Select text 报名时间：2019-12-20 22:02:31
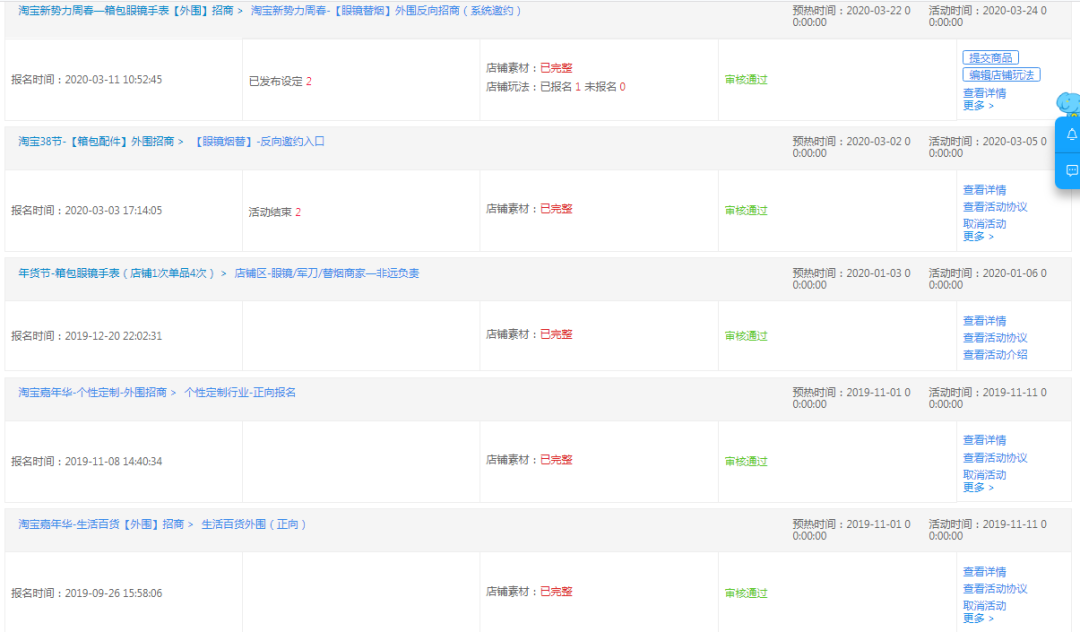Image resolution: width=1080 pixels, height=632 pixels. 87,336
